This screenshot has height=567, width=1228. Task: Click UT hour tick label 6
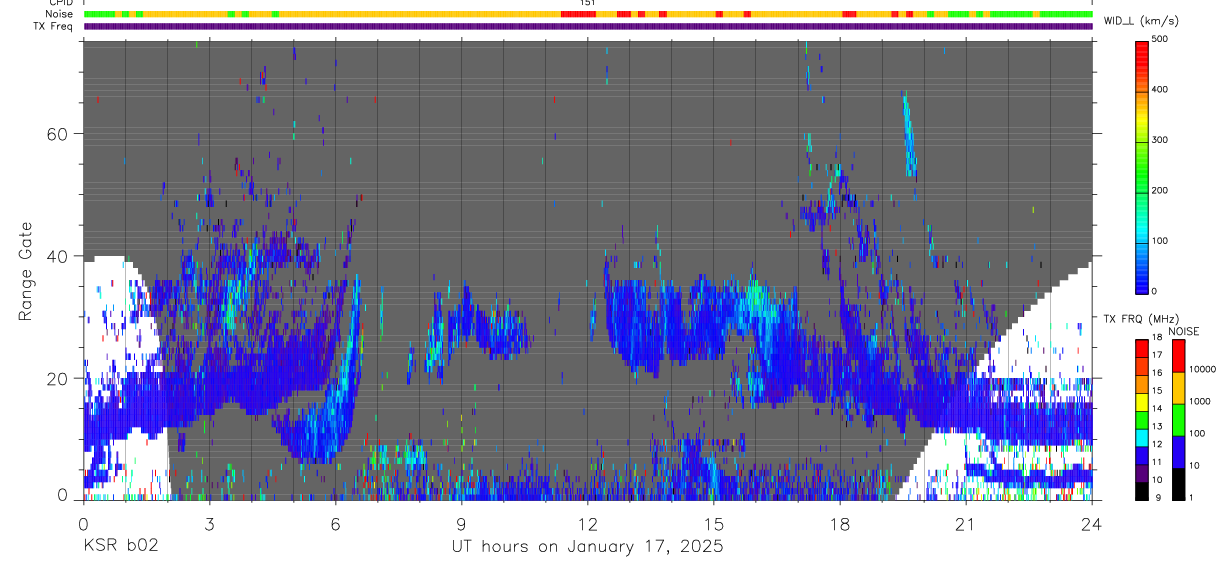coord(335,523)
